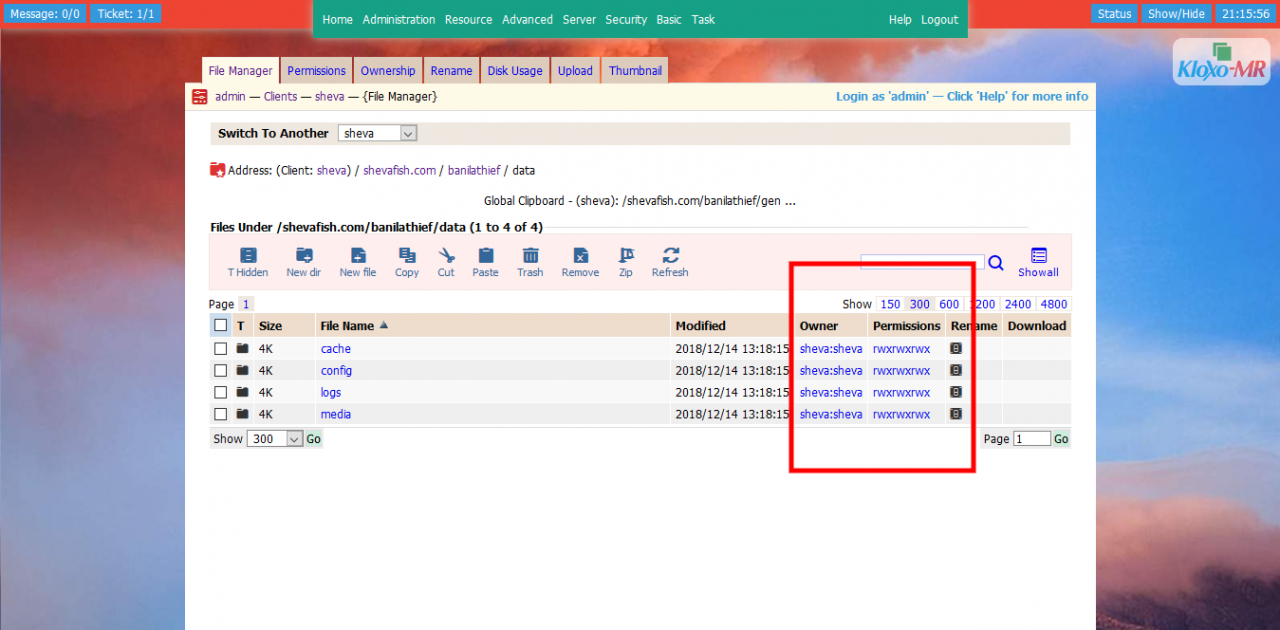
Task: Expand the Show 300 rows dropdown
Action: [x=274, y=439]
